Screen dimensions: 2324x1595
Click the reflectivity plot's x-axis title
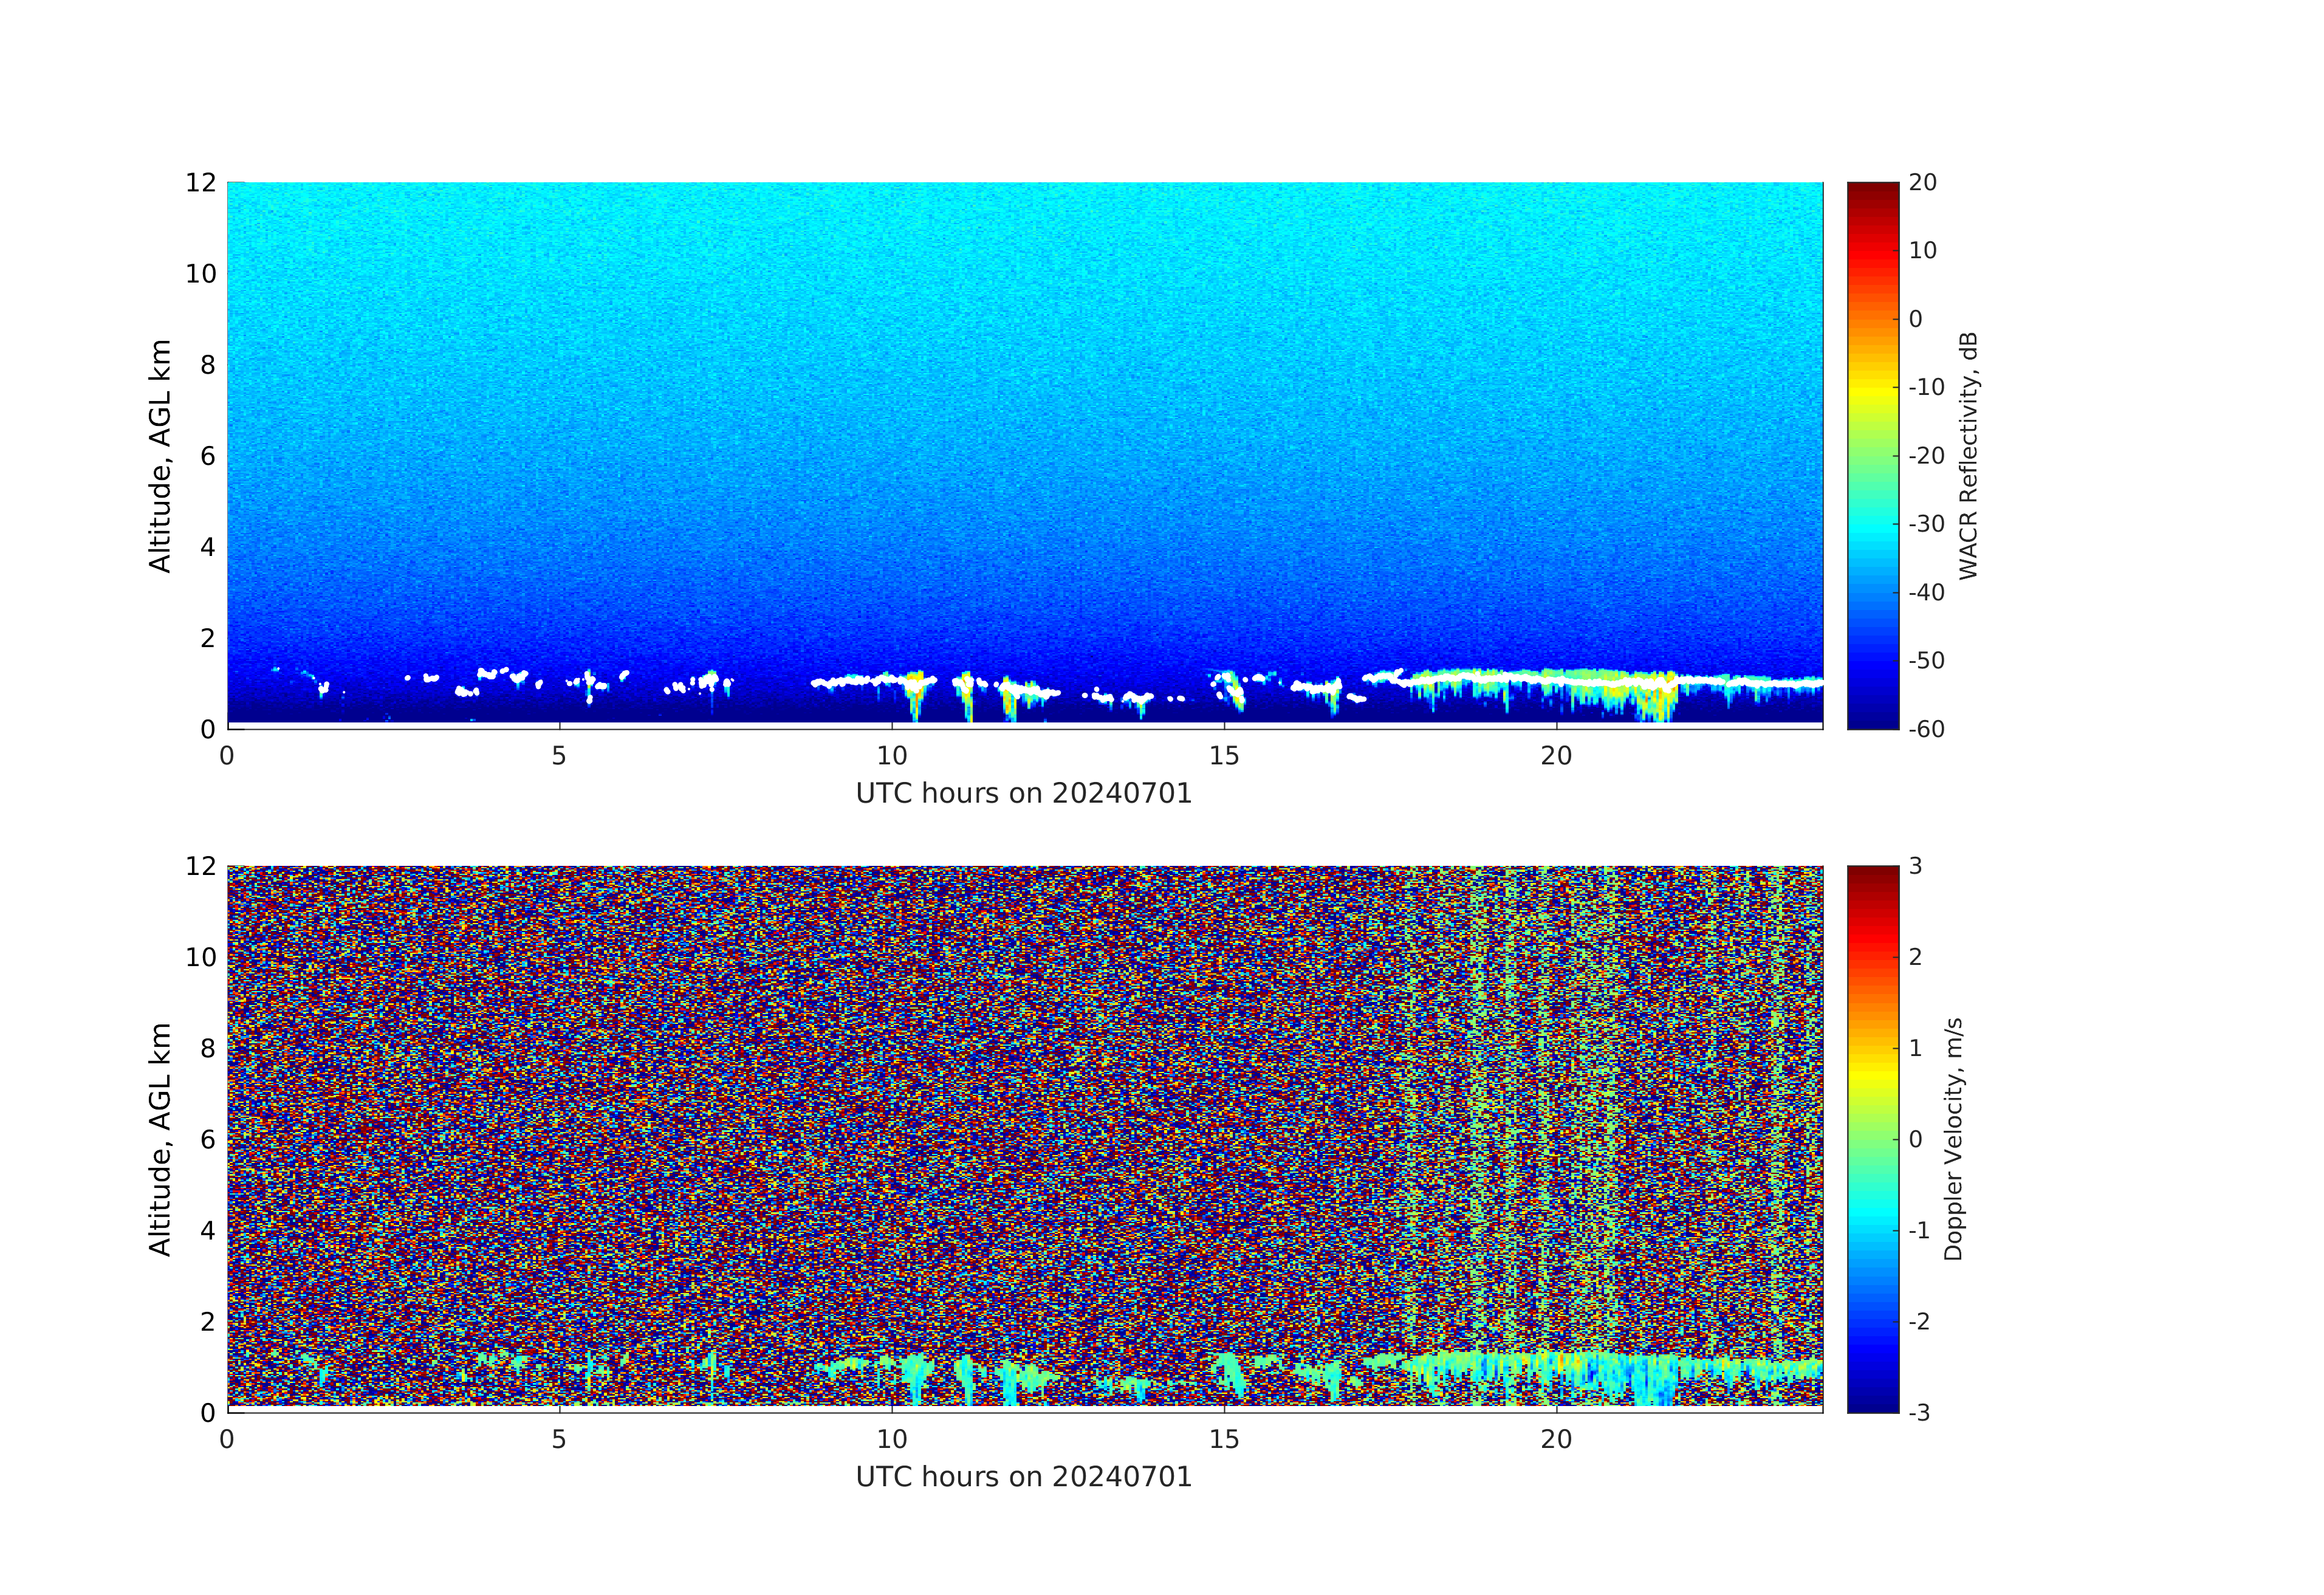coord(1023,793)
